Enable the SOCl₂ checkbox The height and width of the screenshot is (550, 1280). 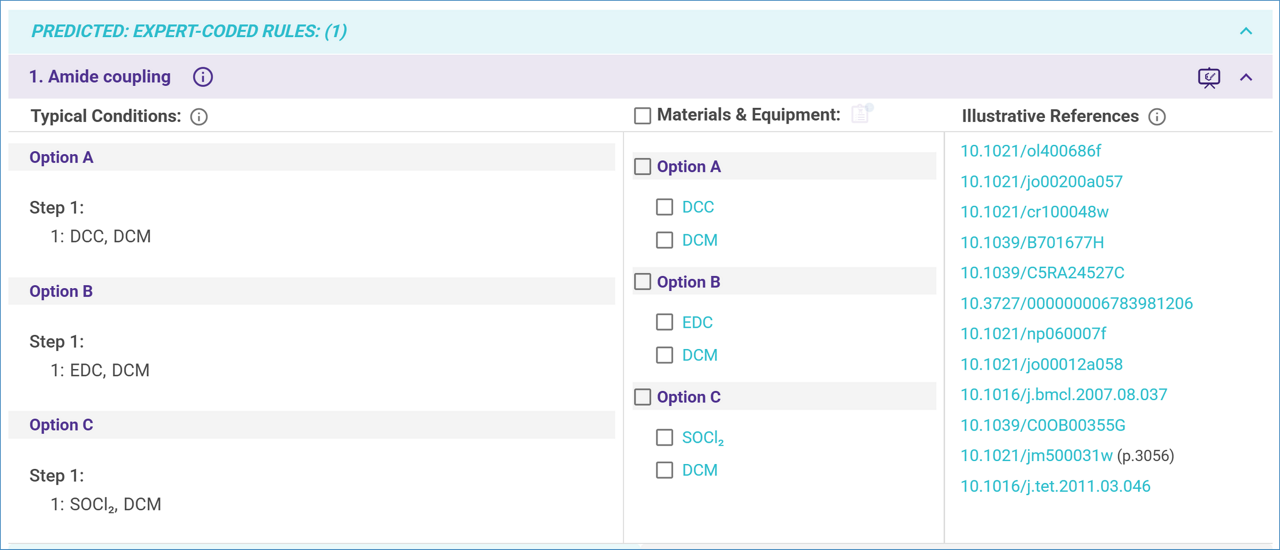(x=664, y=437)
